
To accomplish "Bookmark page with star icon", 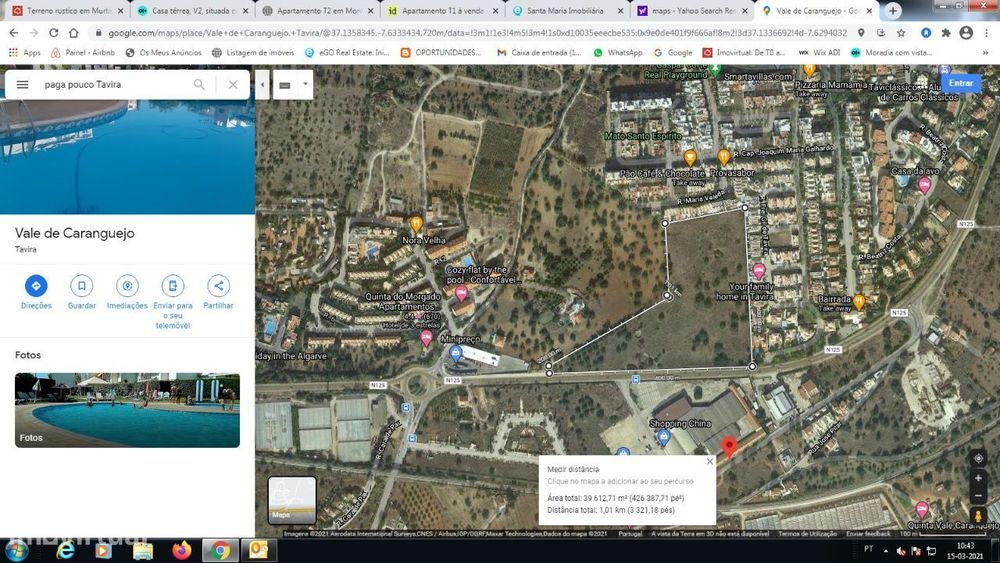I will (901, 33).
